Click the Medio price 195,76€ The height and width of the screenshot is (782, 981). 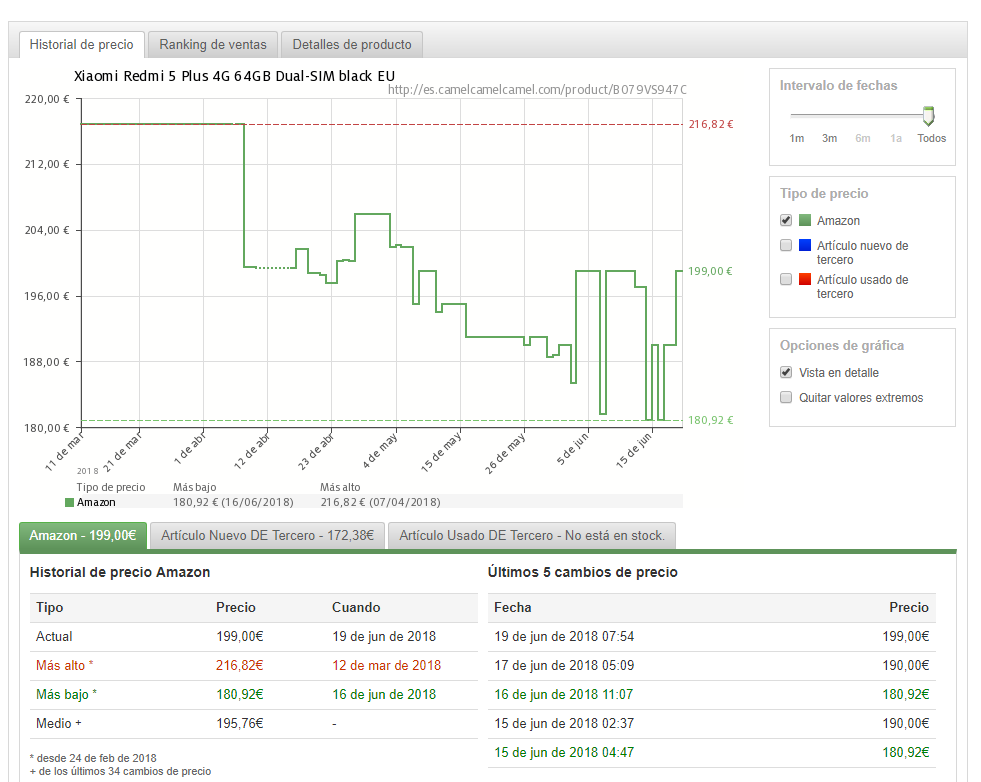coord(240,724)
